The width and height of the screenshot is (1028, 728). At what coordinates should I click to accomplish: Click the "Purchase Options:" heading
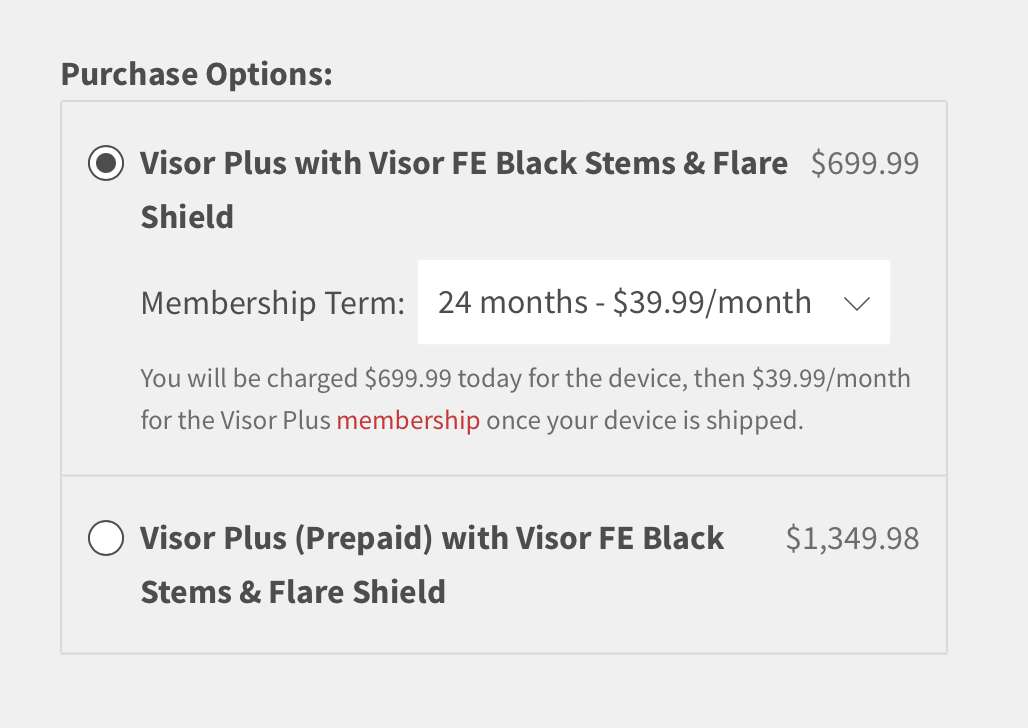pos(197,74)
